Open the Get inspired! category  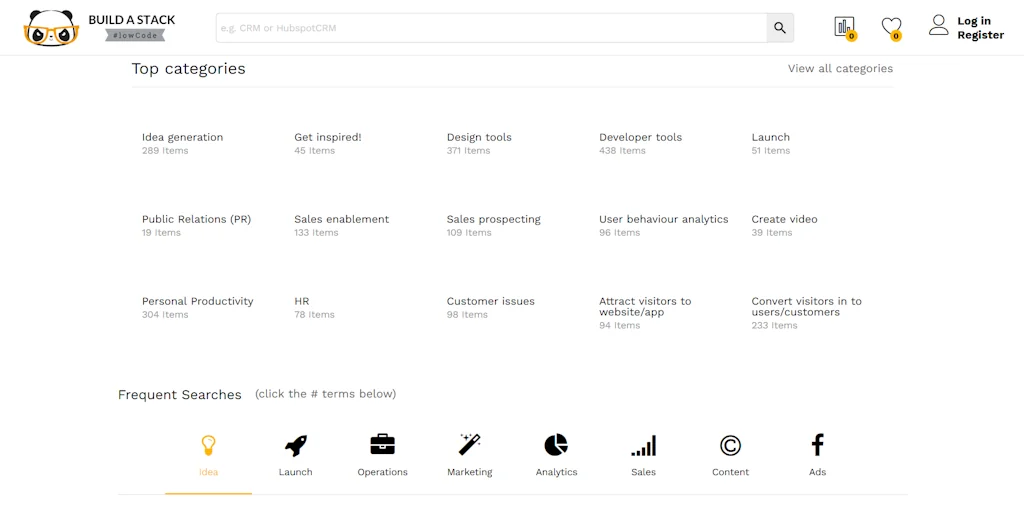328,137
